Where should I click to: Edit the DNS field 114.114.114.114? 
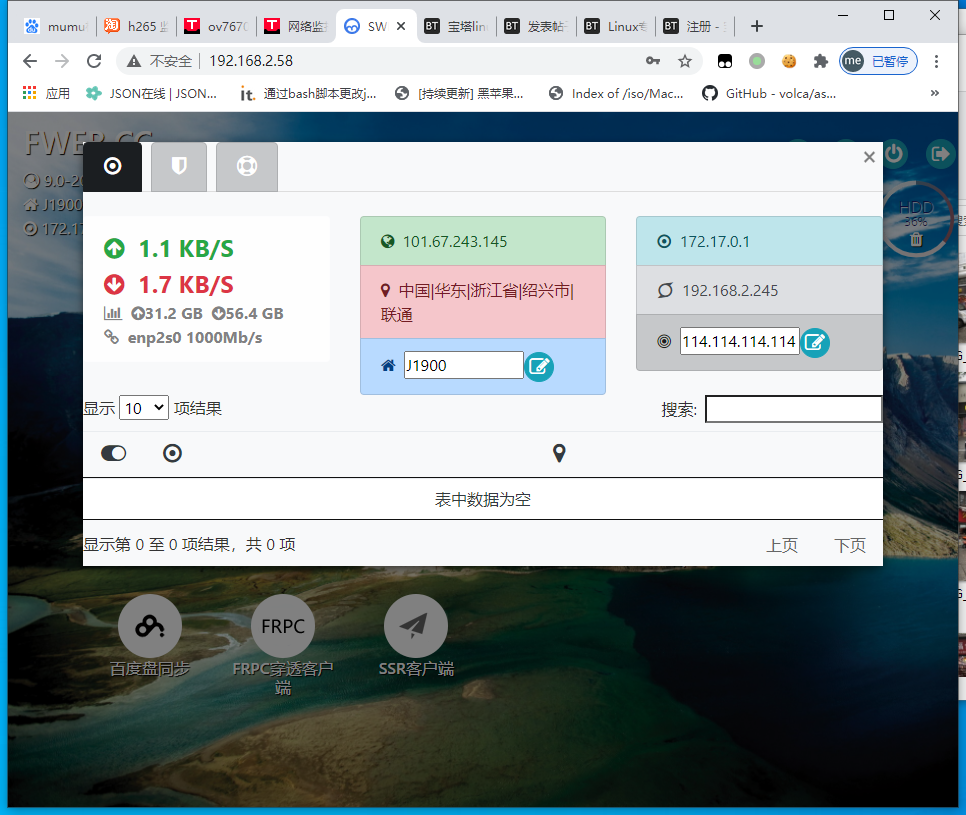[x=739, y=341]
